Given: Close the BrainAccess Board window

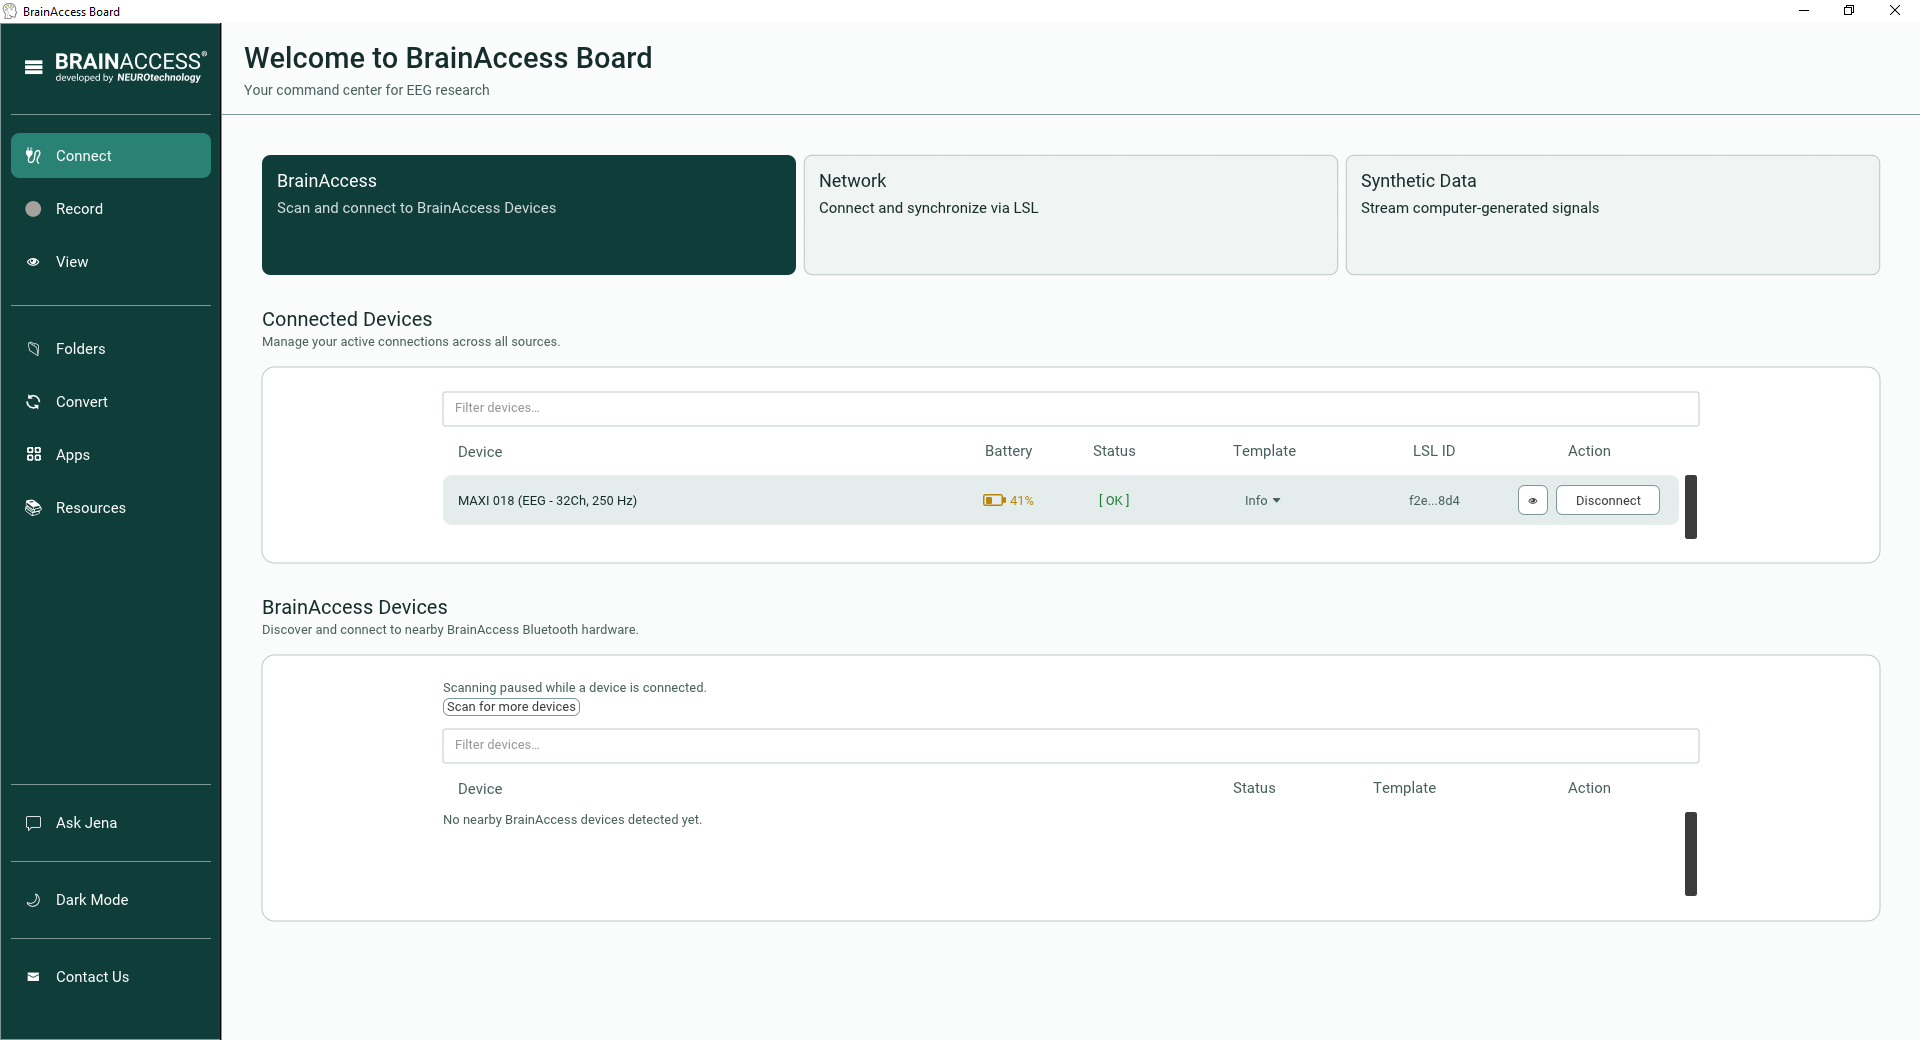Looking at the screenshot, I should pyautogui.click(x=1895, y=11).
